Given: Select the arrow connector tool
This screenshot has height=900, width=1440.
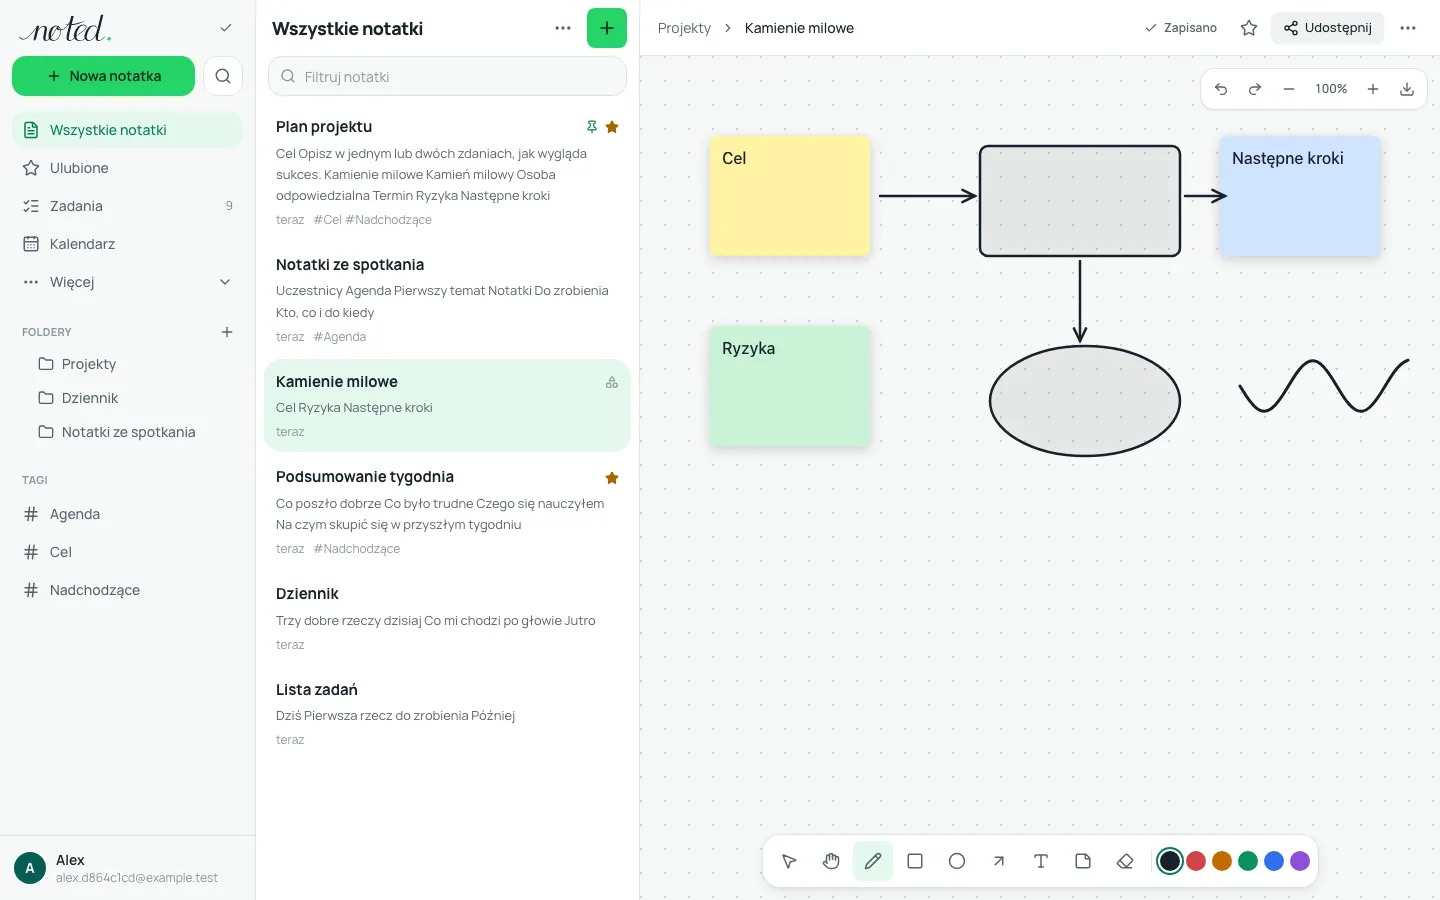Looking at the screenshot, I should [999, 861].
